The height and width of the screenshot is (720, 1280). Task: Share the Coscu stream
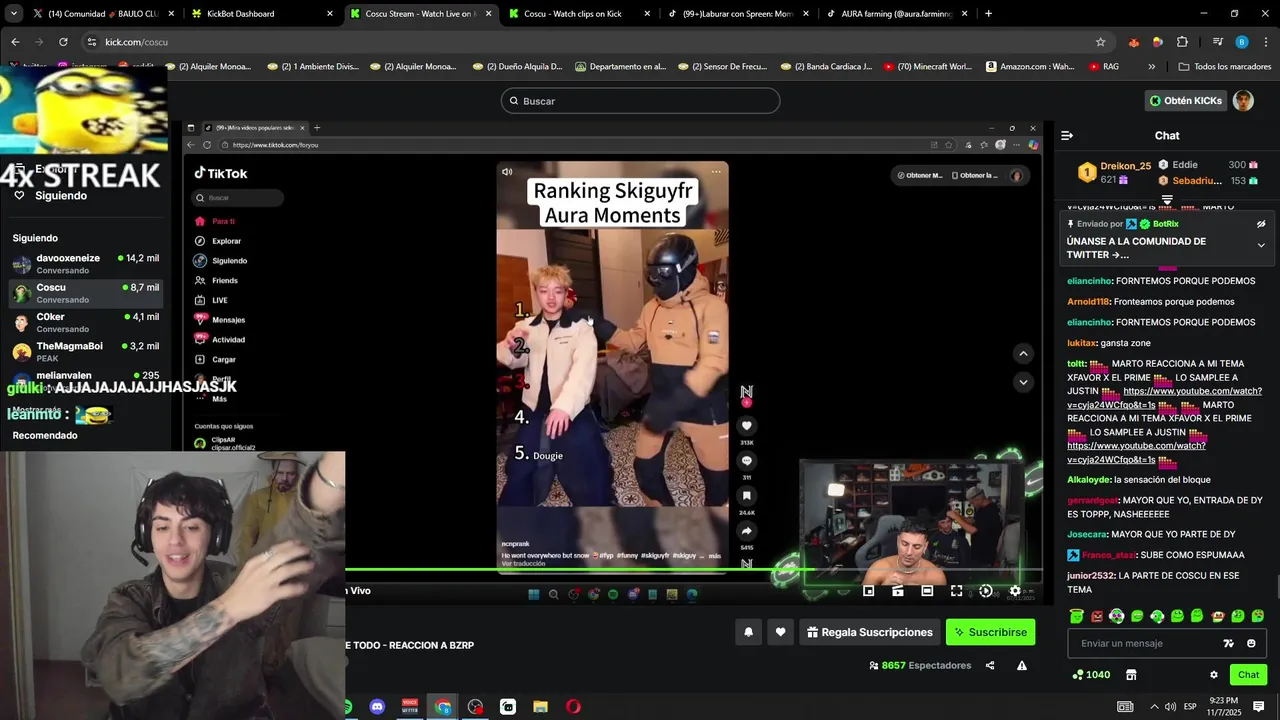[x=990, y=665]
